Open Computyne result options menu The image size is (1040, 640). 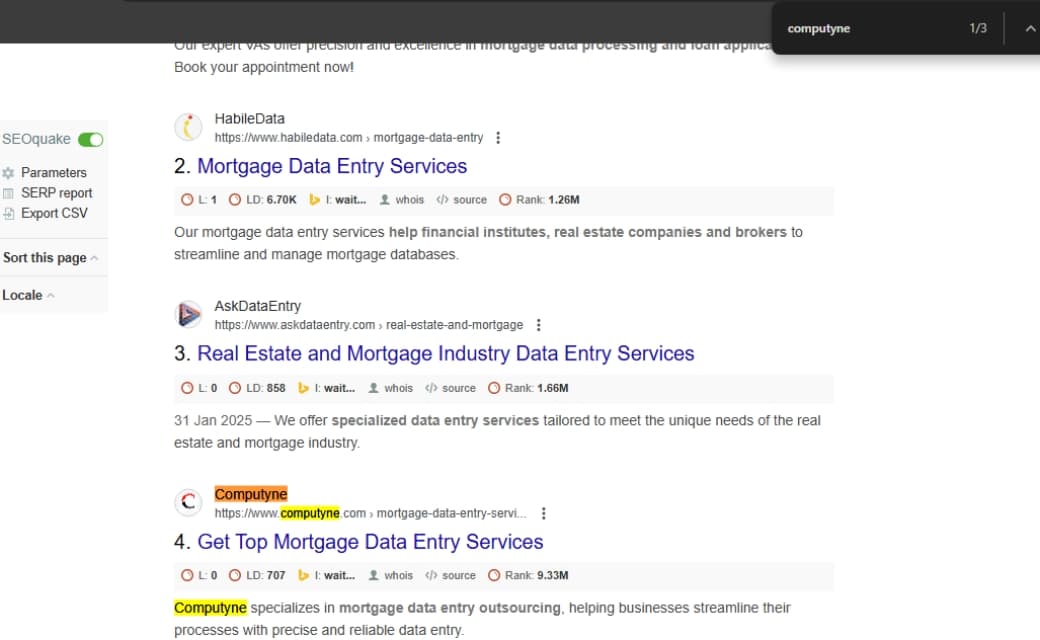pyautogui.click(x=544, y=513)
